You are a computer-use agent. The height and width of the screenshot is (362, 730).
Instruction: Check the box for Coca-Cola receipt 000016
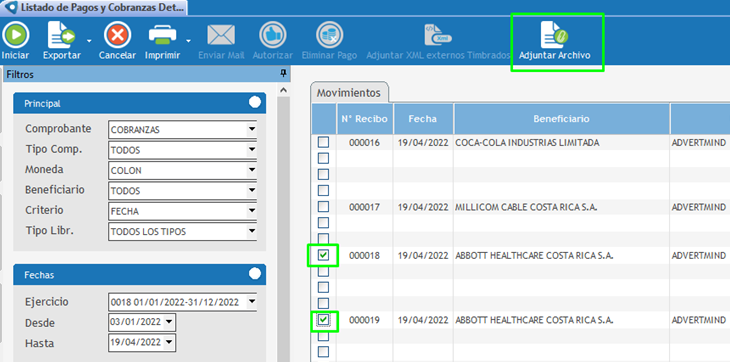tap(323, 142)
